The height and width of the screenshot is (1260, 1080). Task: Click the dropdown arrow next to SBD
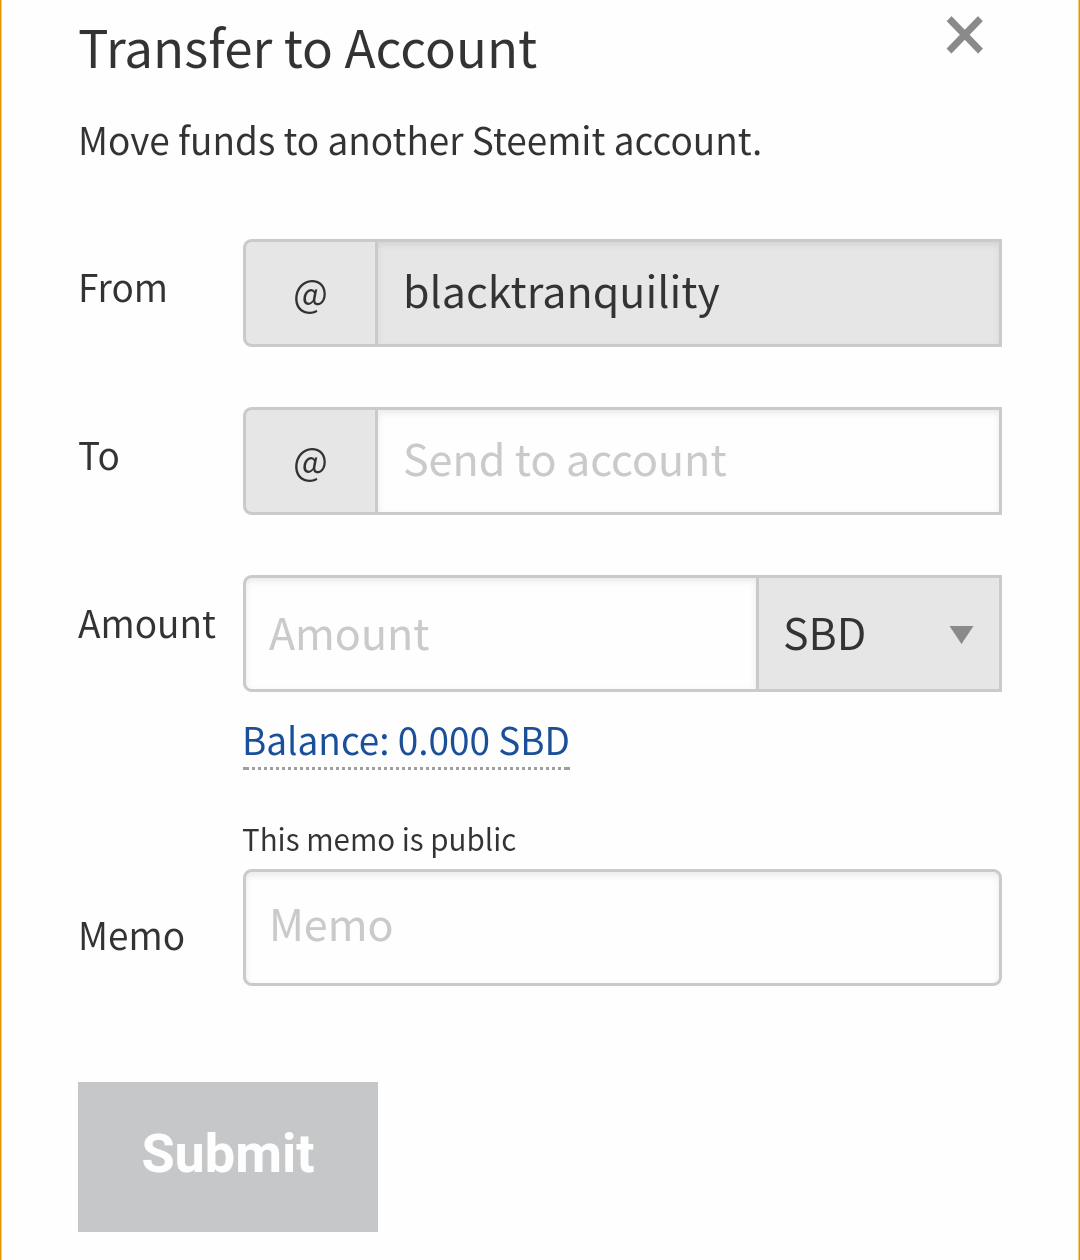click(962, 633)
